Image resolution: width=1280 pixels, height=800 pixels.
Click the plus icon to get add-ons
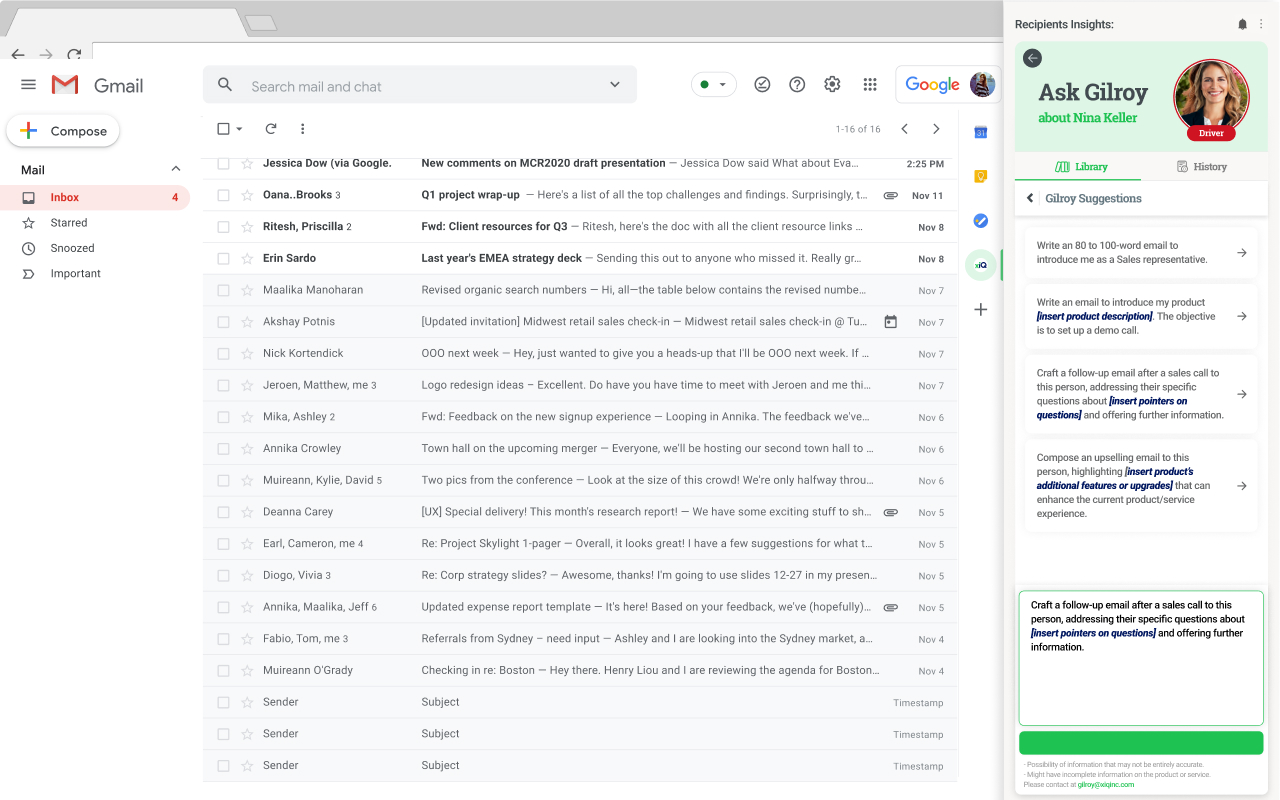tap(981, 310)
